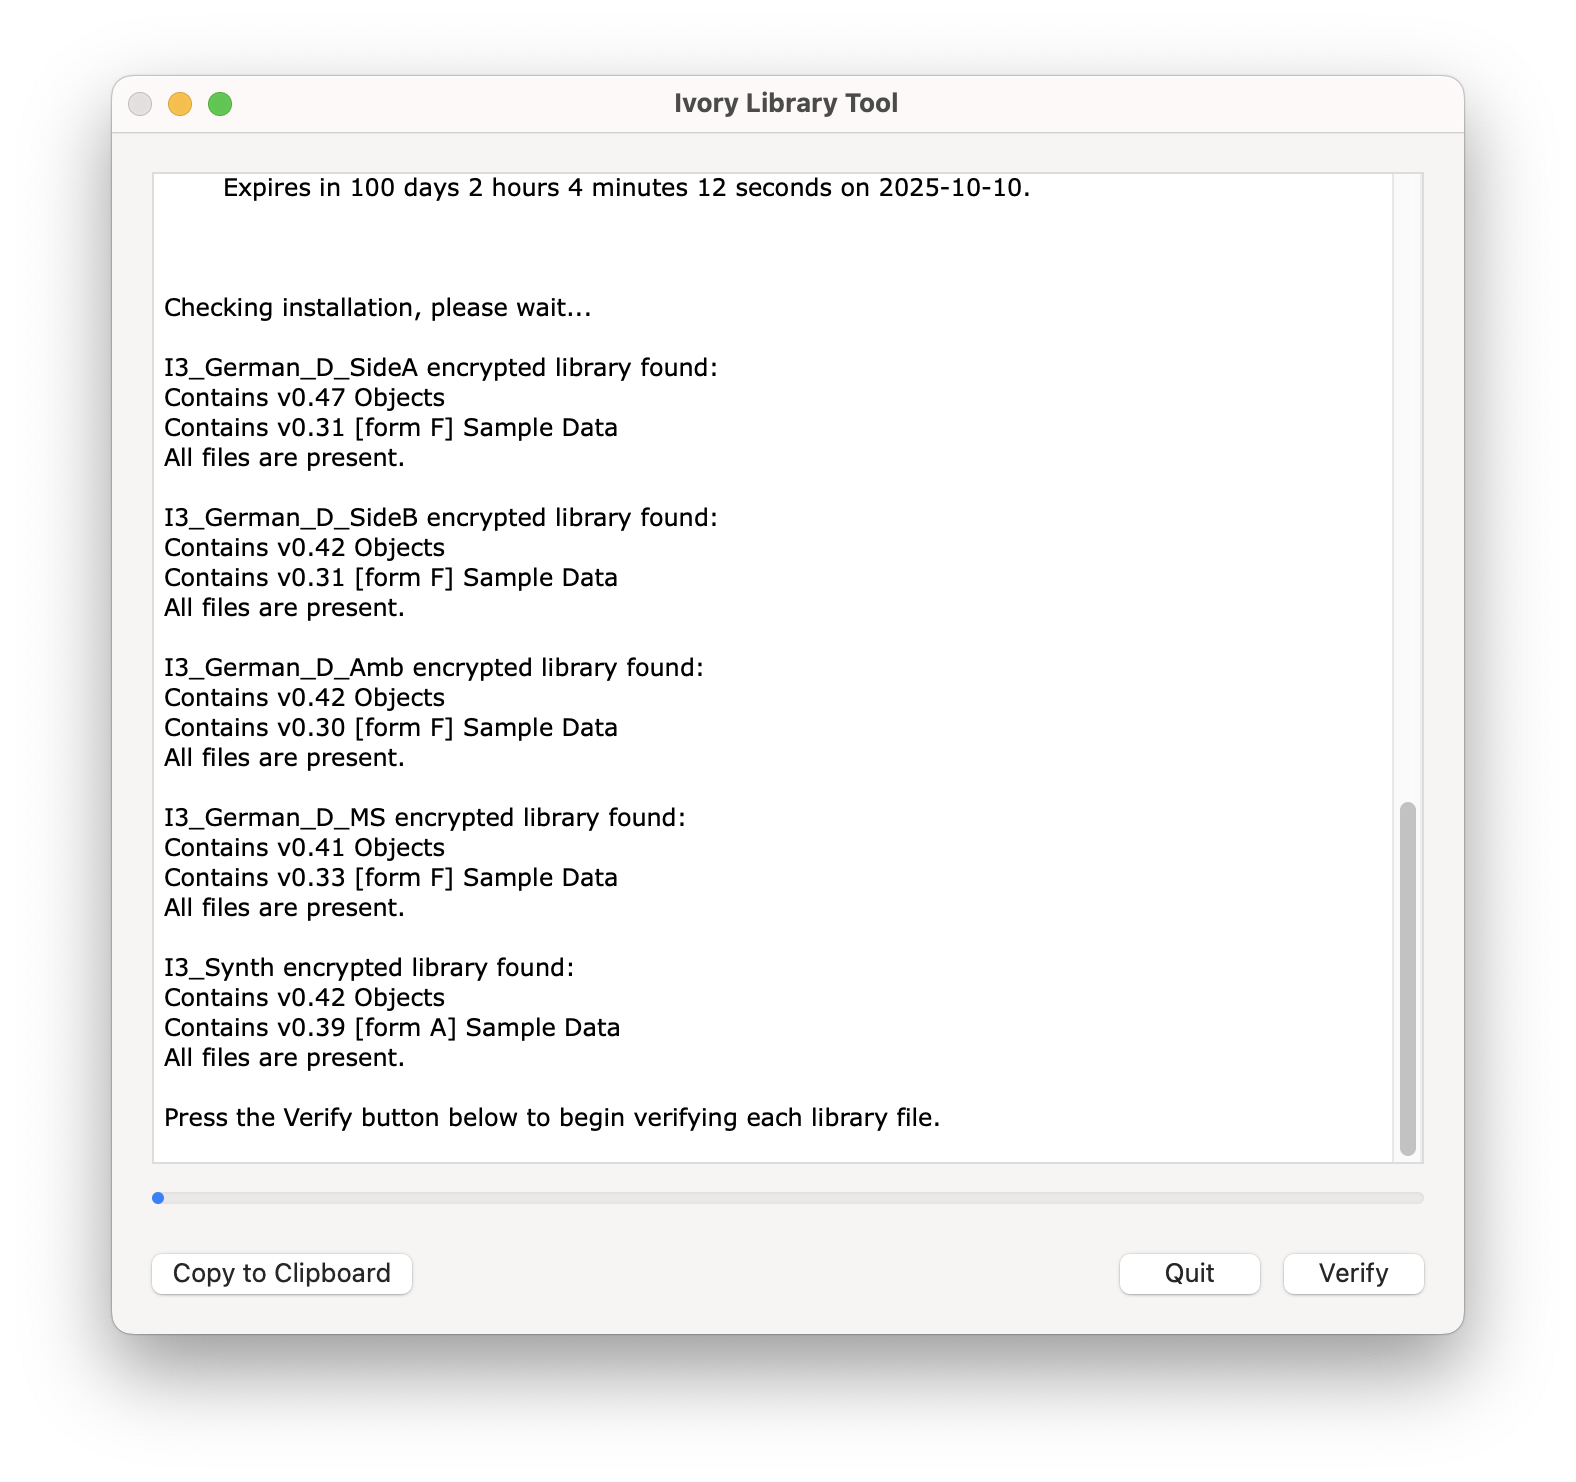The height and width of the screenshot is (1482, 1576).
Task: Click the verification progress bar
Action: coord(788,1197)
